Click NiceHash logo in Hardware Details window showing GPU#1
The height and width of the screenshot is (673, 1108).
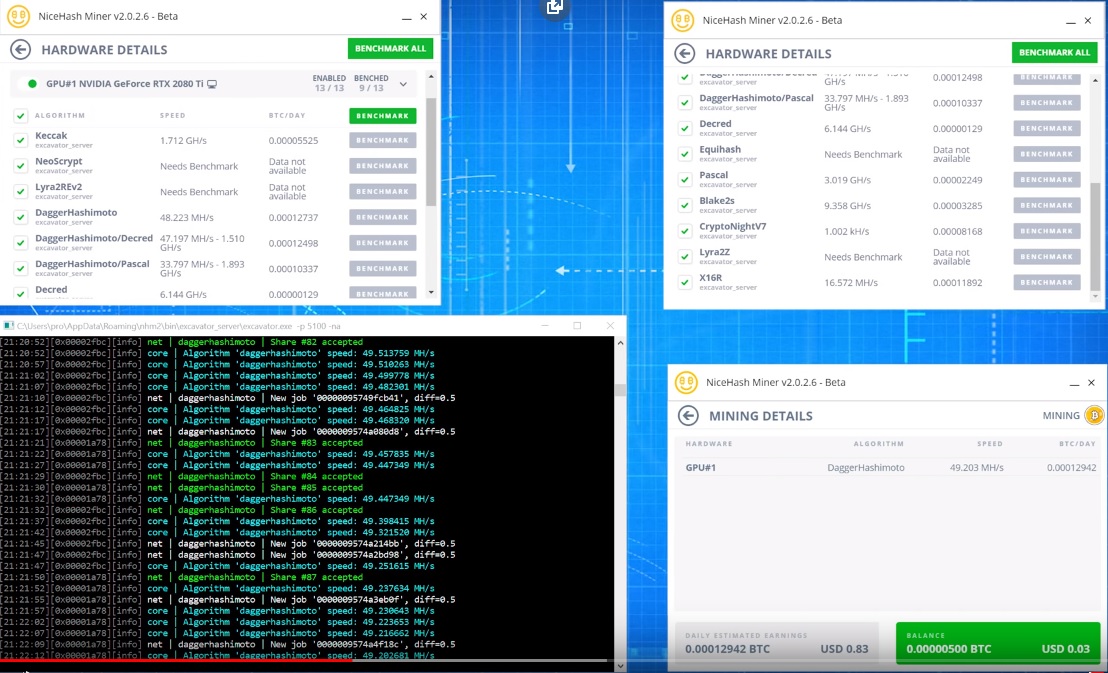click(x=18, y=16)
